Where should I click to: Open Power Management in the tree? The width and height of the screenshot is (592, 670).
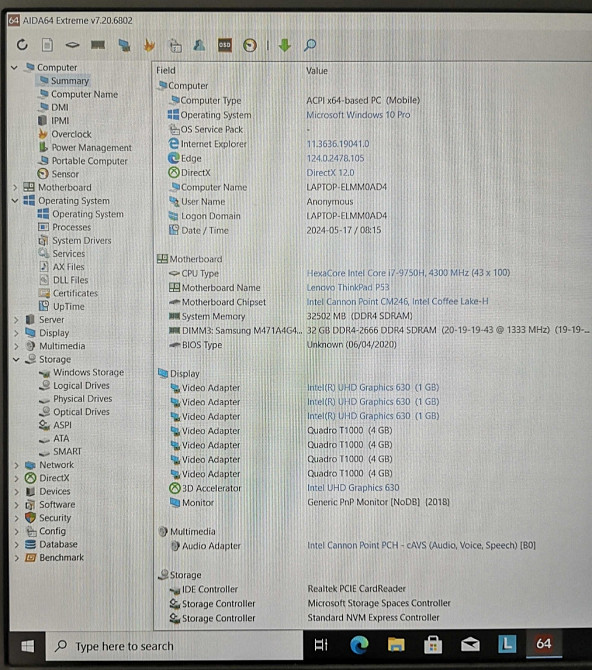(91, 147)
